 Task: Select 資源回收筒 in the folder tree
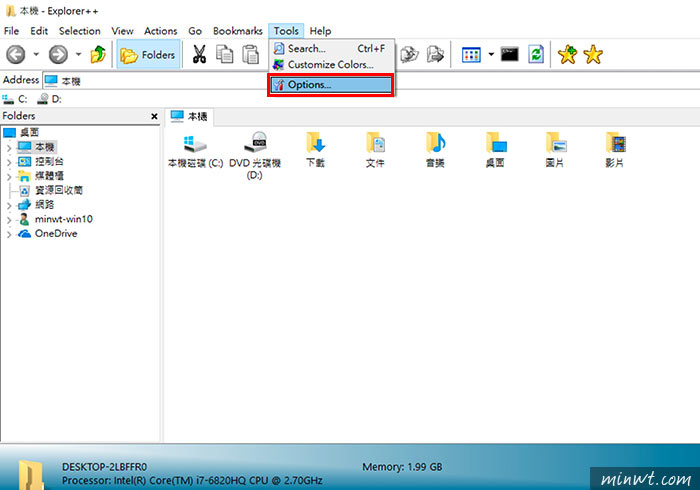pyautogui.click(x=50, y=191)
